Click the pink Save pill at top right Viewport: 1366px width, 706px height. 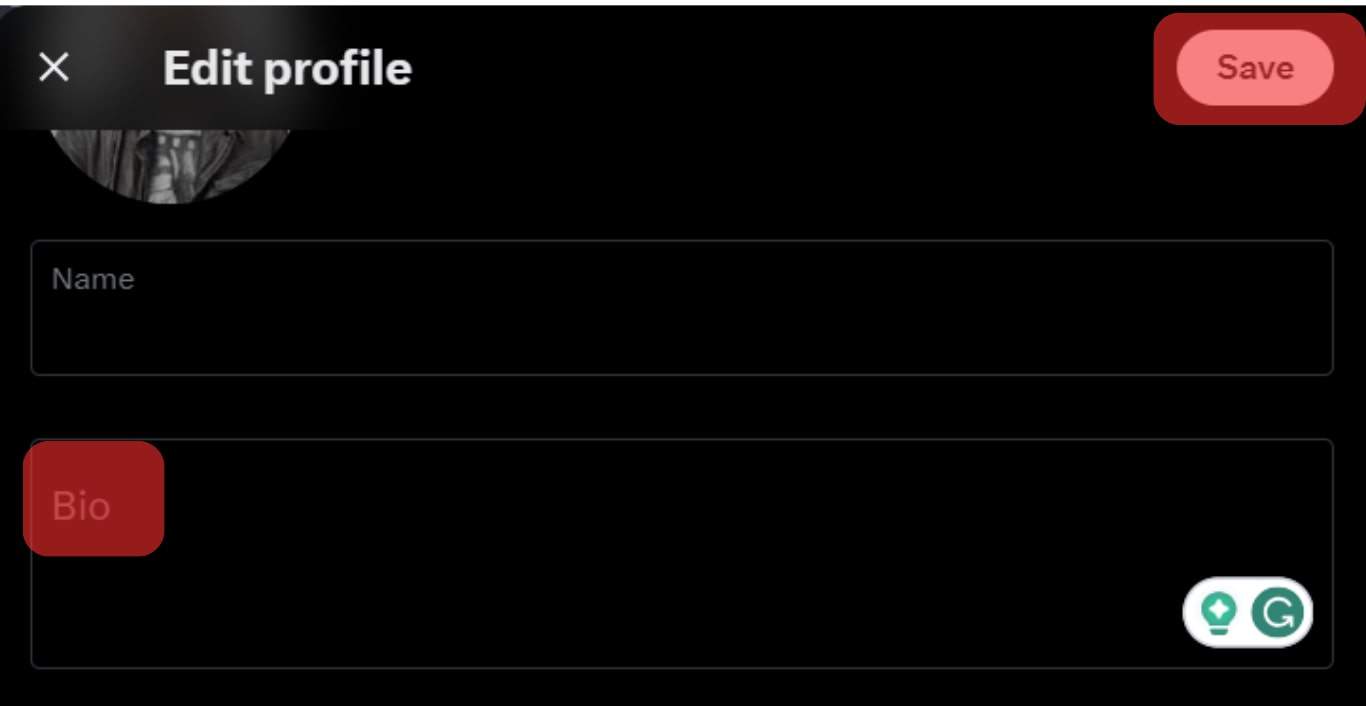click(1255, 67)
